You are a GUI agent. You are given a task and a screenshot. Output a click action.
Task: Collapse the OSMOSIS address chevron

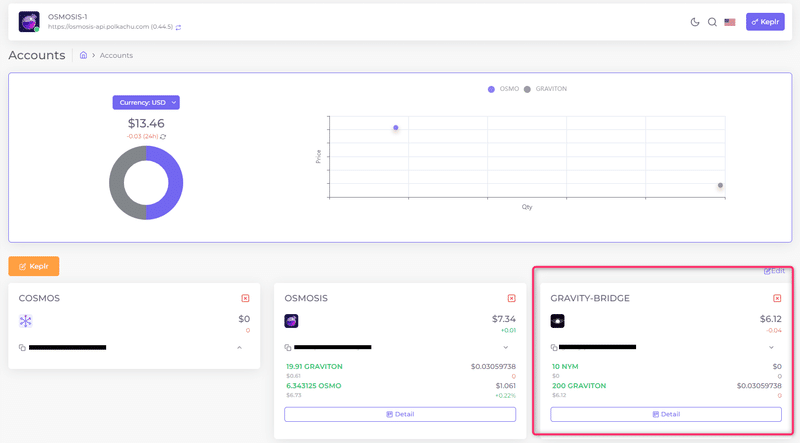[x=506, y=348]
